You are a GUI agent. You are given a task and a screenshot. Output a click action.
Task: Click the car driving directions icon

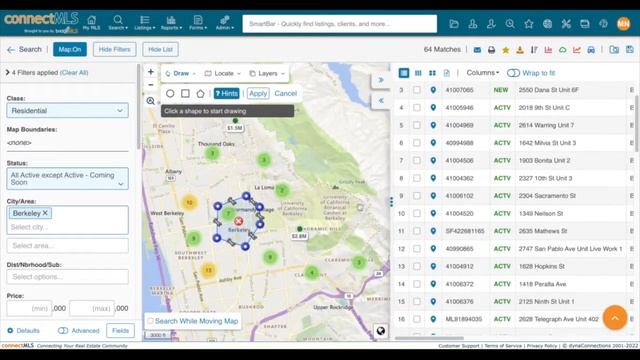(591, 50)
